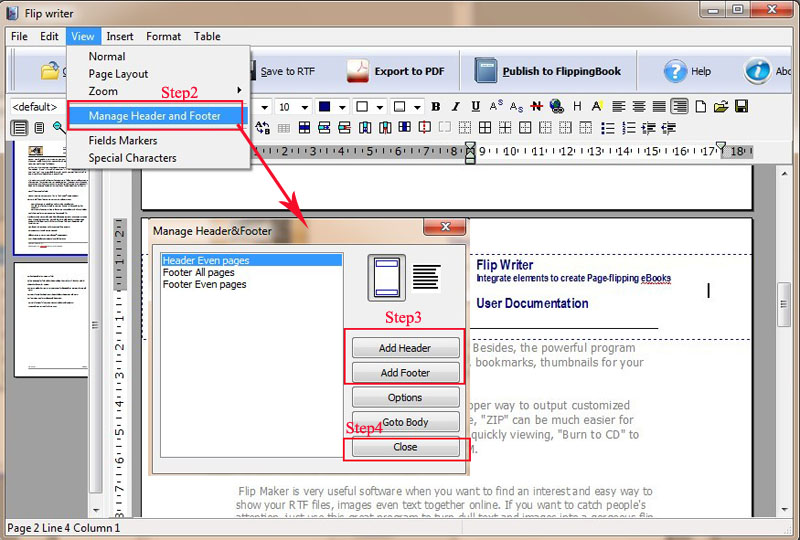Click the document vertical scrollbar handle
The image size is (800, 540).
coord(783,304)
